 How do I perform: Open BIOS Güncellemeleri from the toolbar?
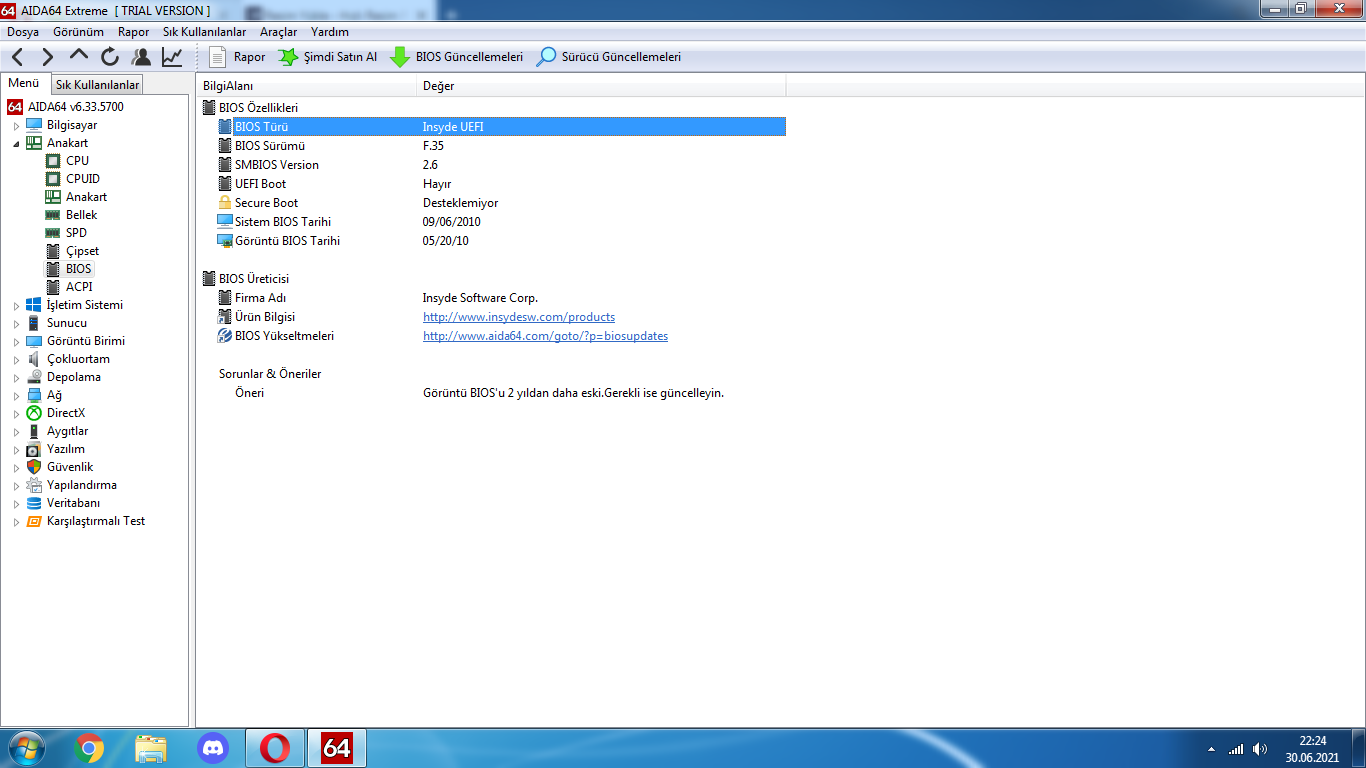(x=456, y=57)
